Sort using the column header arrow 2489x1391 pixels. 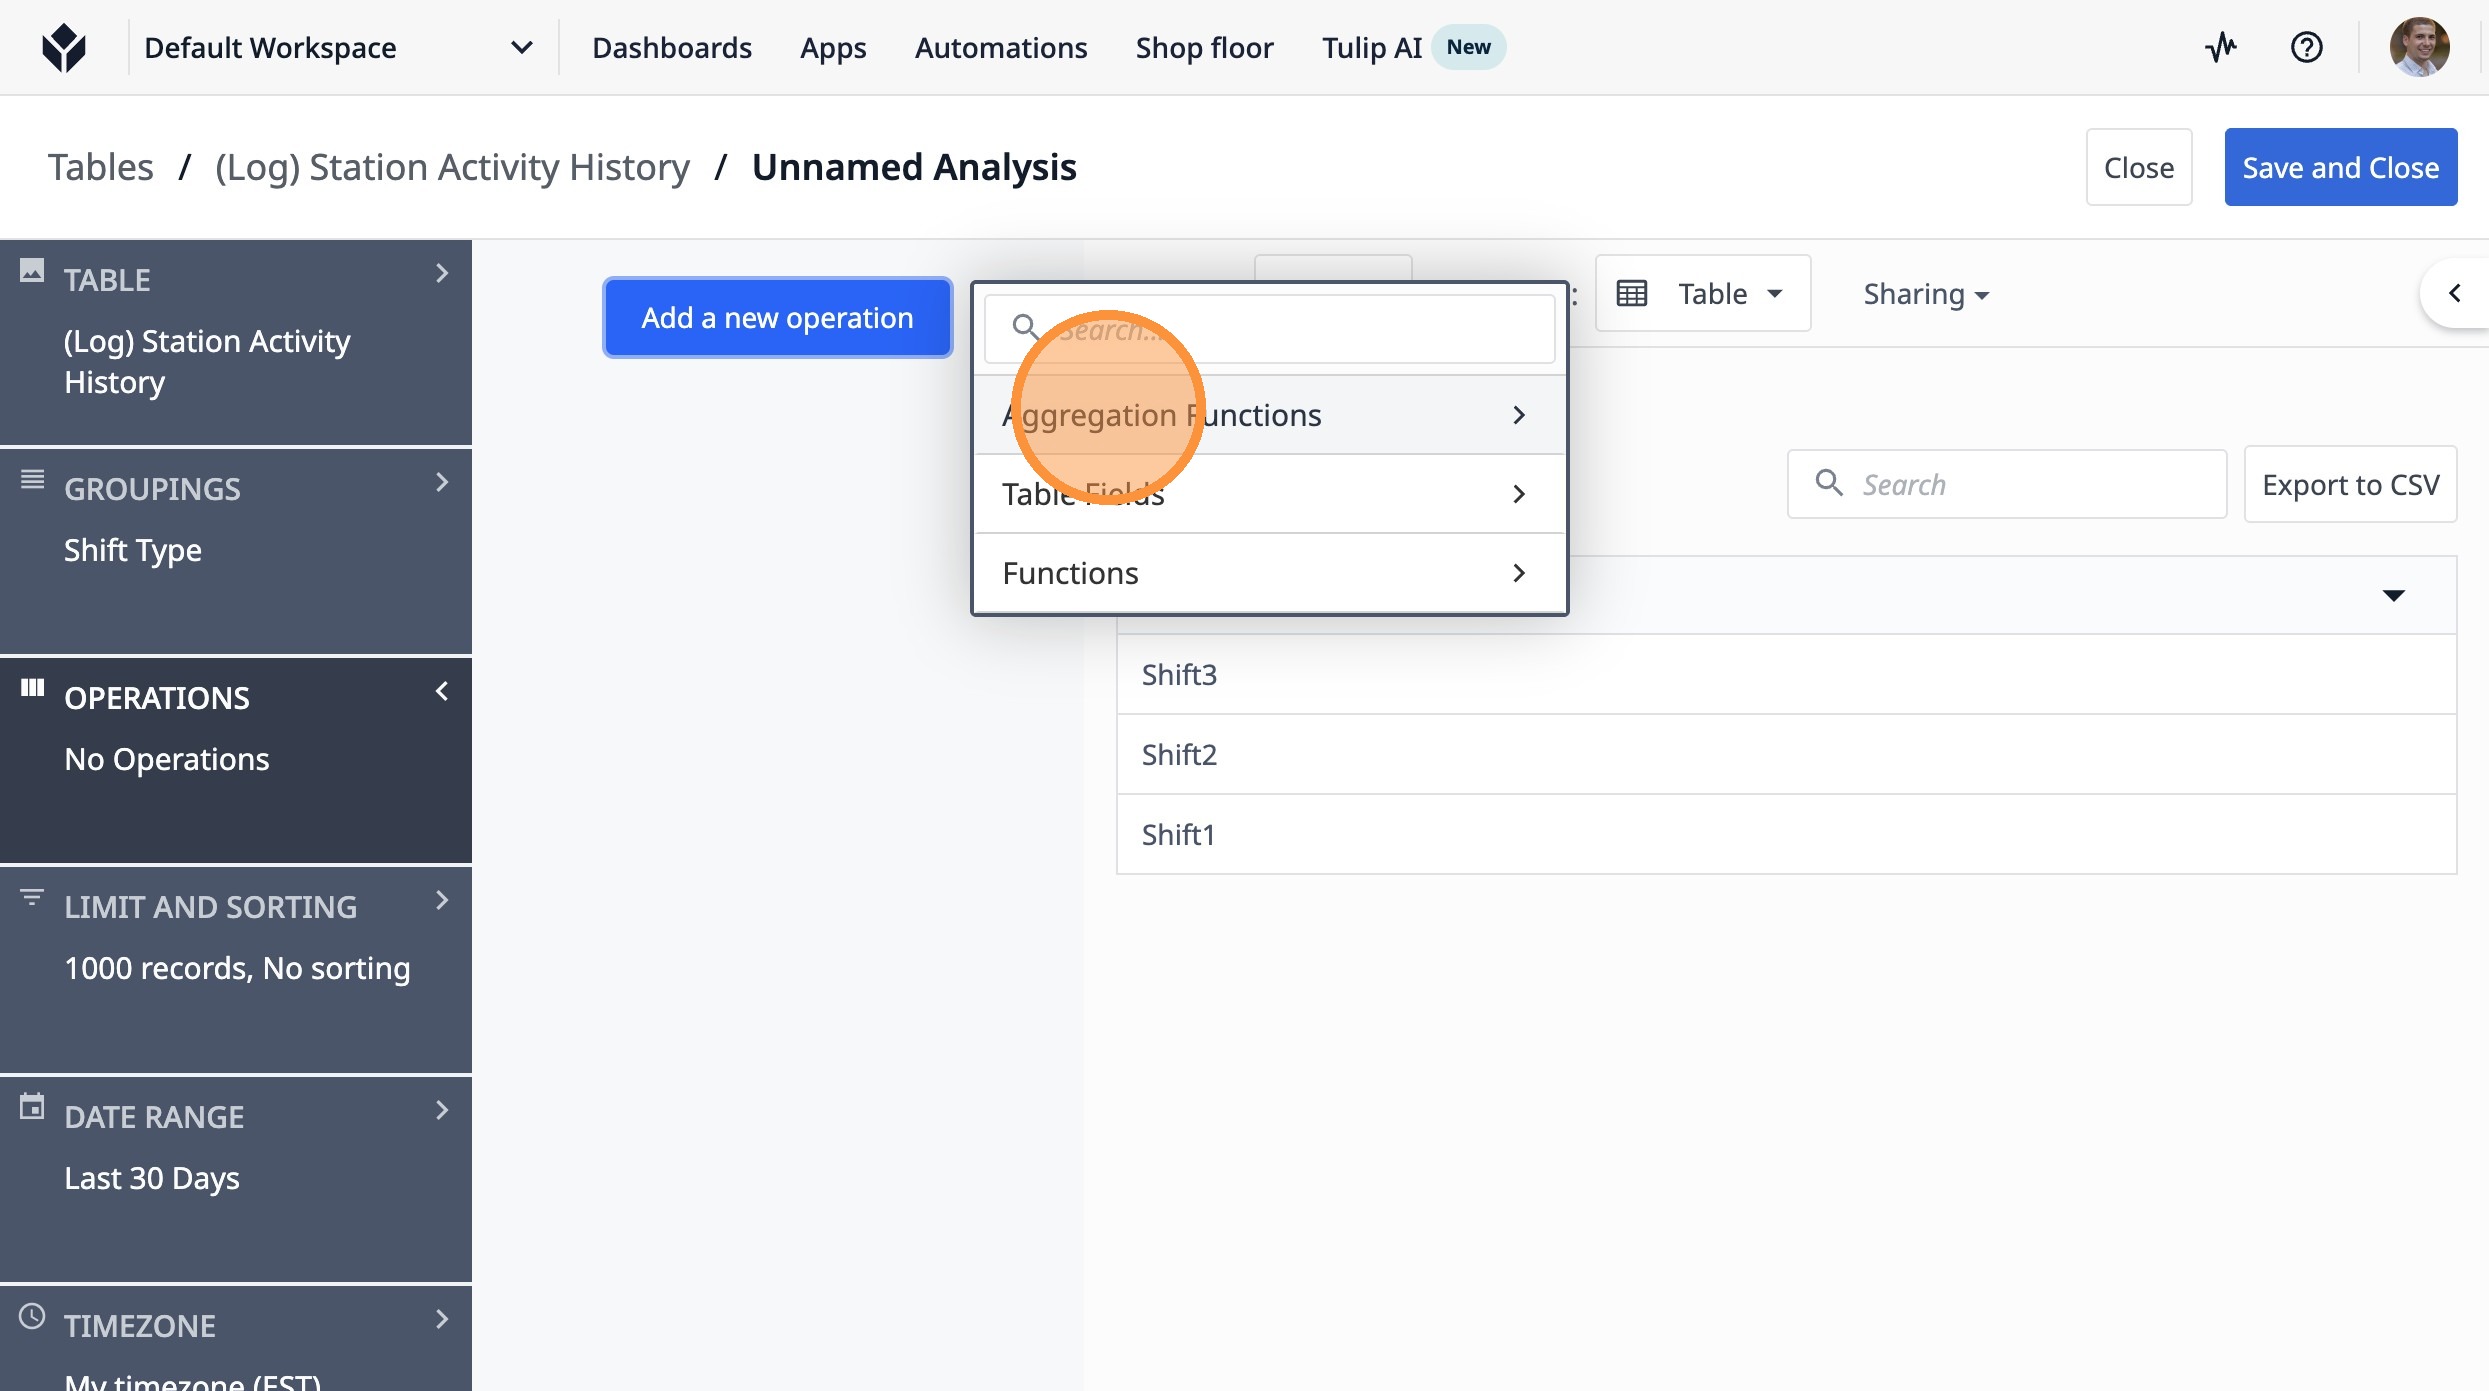coord(2393,596)
